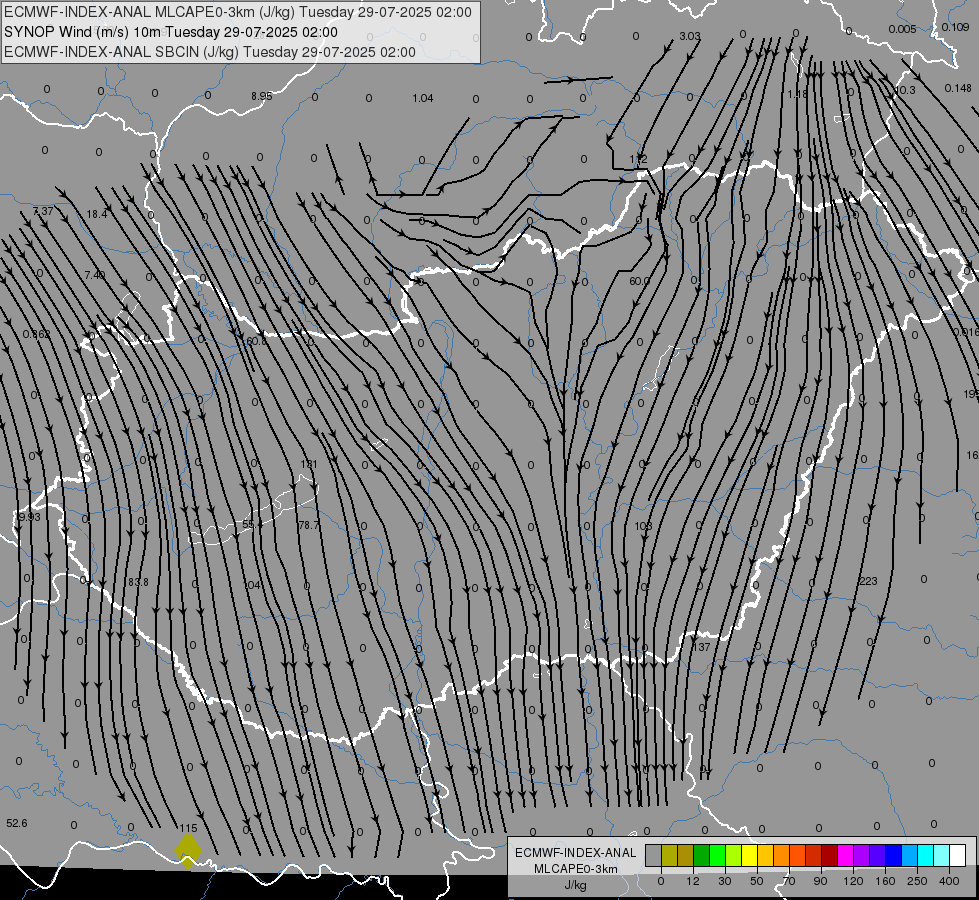Select the gray swatch in the MLCAPE legend
This screenshot has width=979, height=900.
653,856
